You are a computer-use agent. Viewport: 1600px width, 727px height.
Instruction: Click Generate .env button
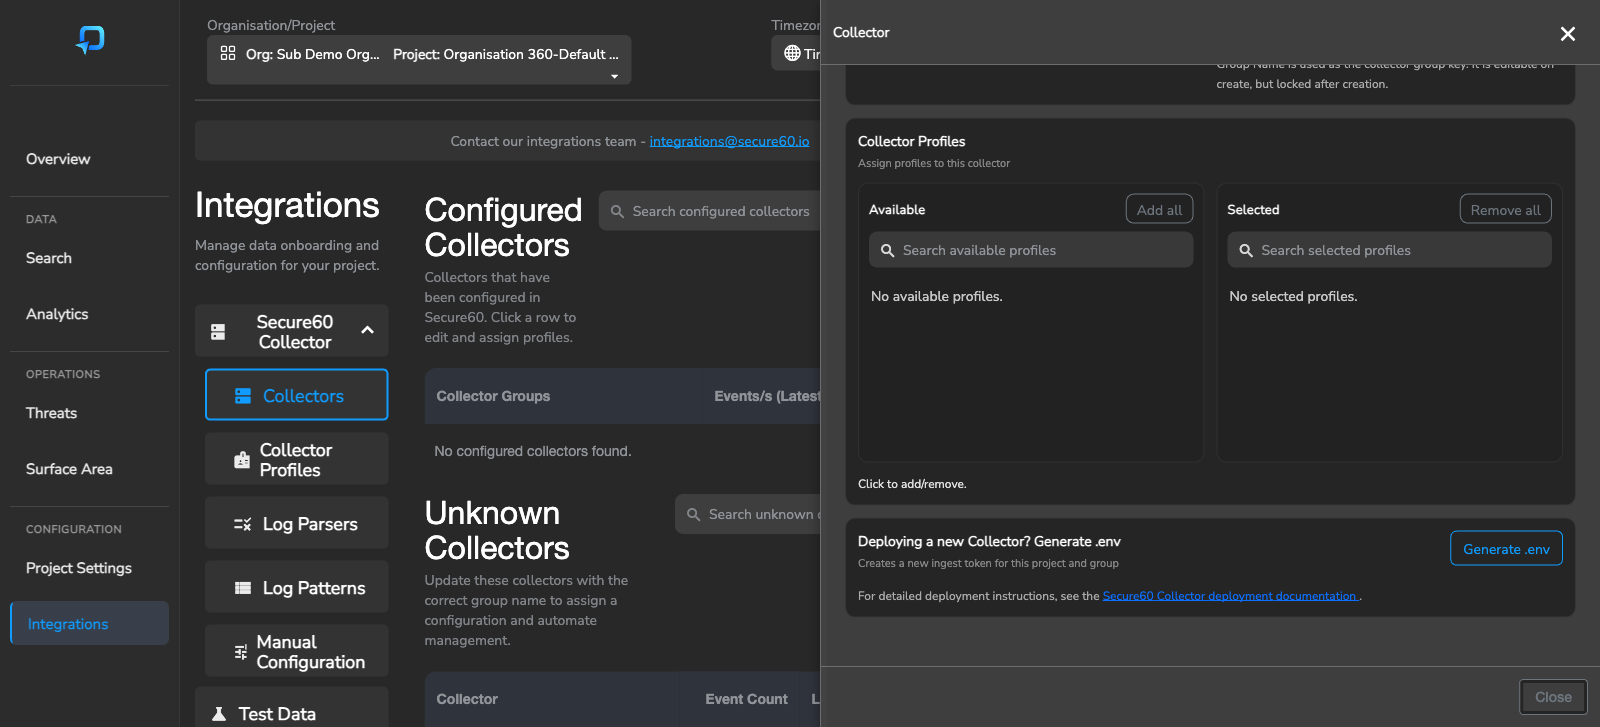coord(1506,548)
